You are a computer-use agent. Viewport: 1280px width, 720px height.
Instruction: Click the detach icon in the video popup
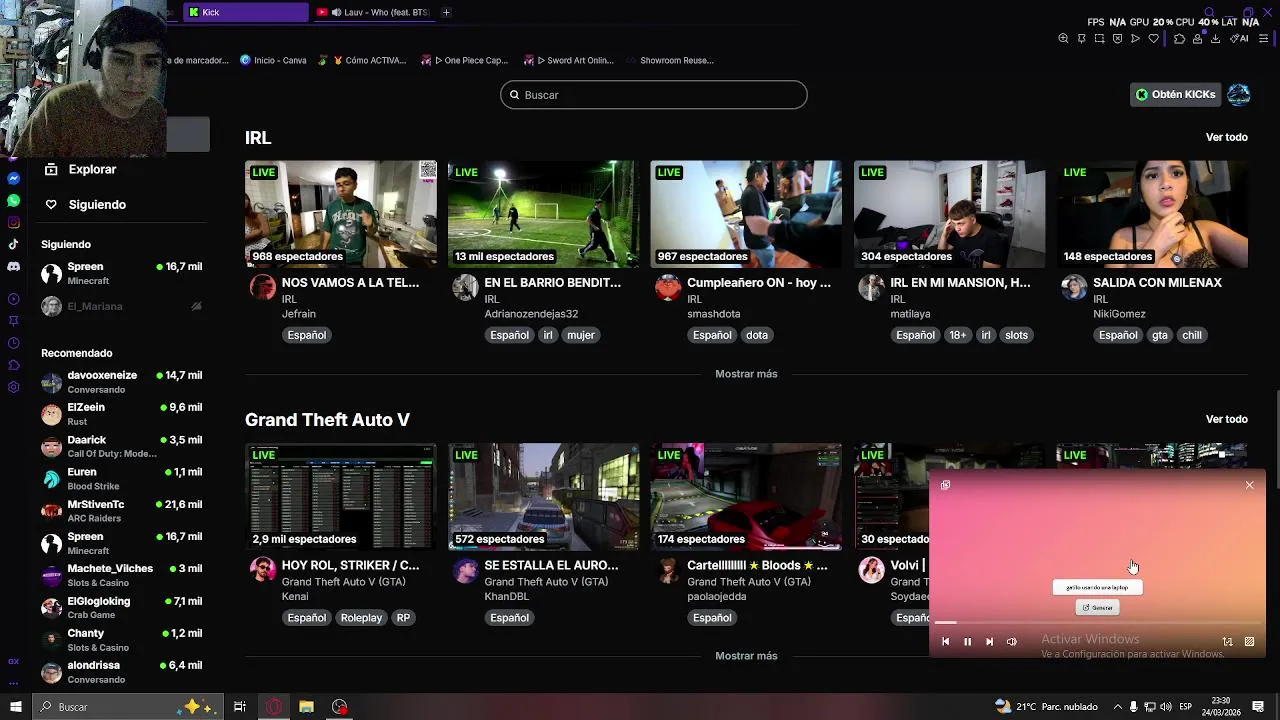[x=945, y=485]
